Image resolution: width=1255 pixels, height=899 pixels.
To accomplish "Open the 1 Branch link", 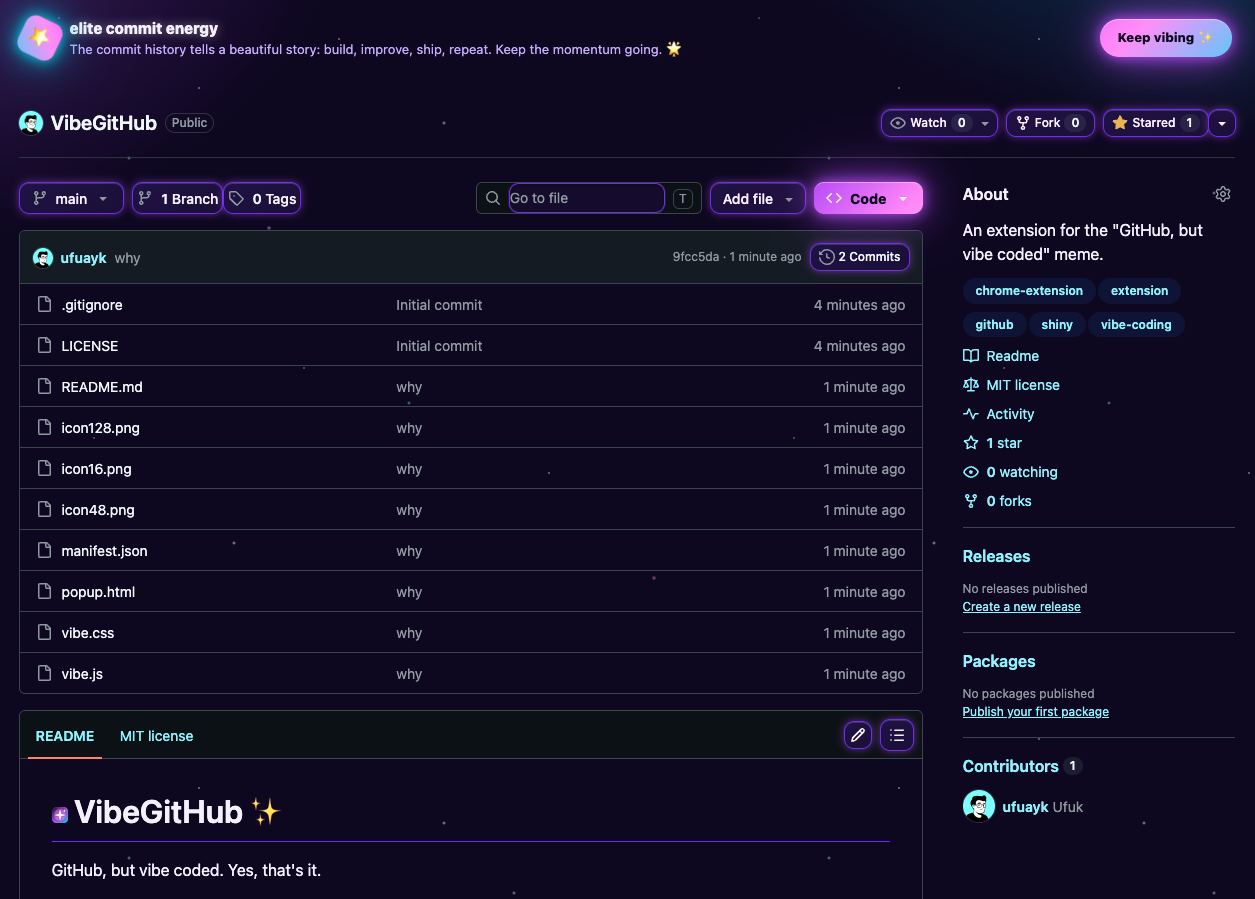I will pyautogui.click(x=178, y=199).
